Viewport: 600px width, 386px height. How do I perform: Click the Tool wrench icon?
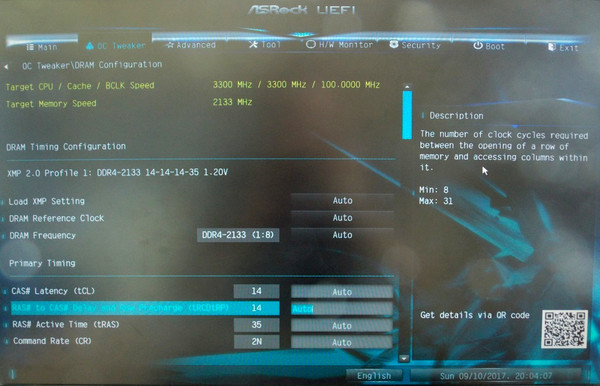[253, 45]
